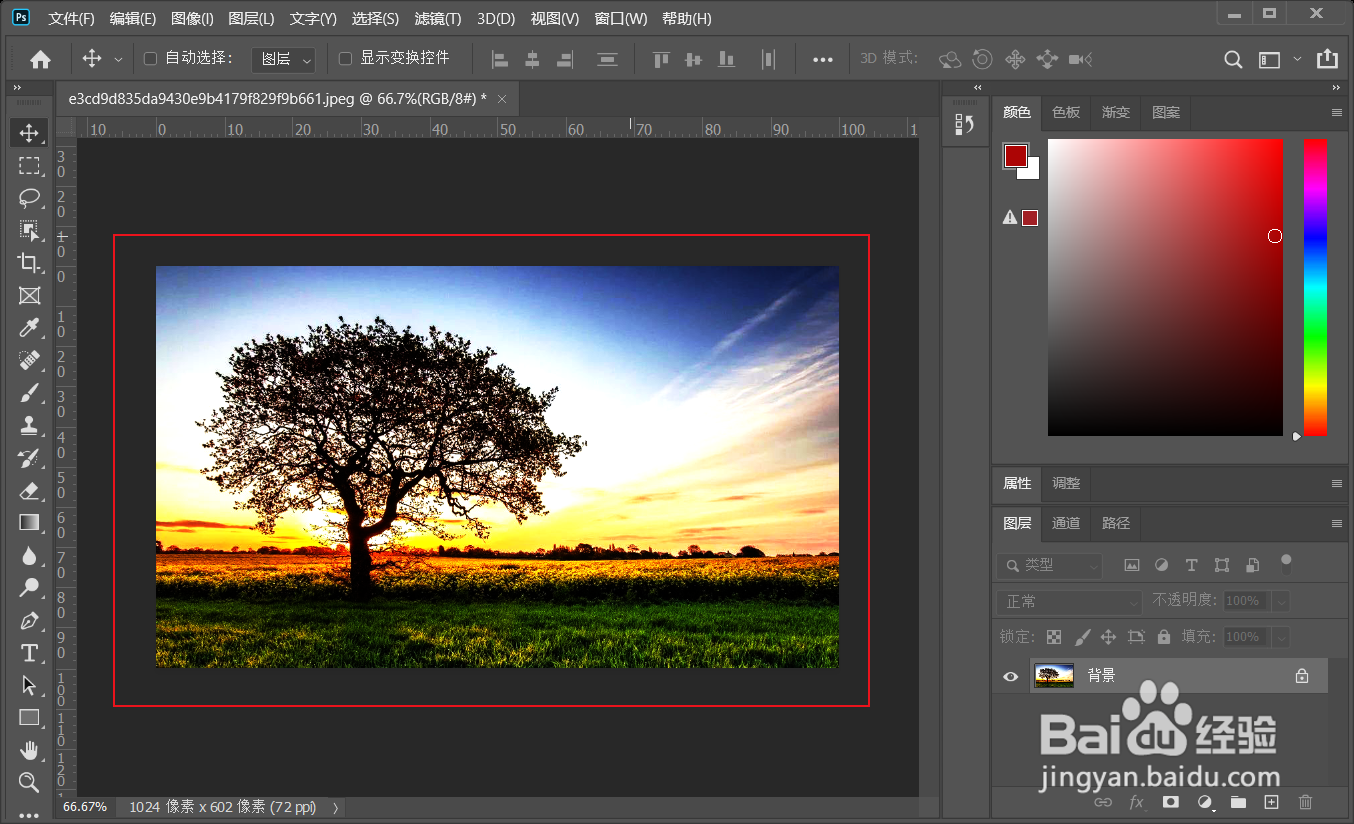Enable the 显示变换控件 checkbox
Screen dimensions: 1354x824
345,59
